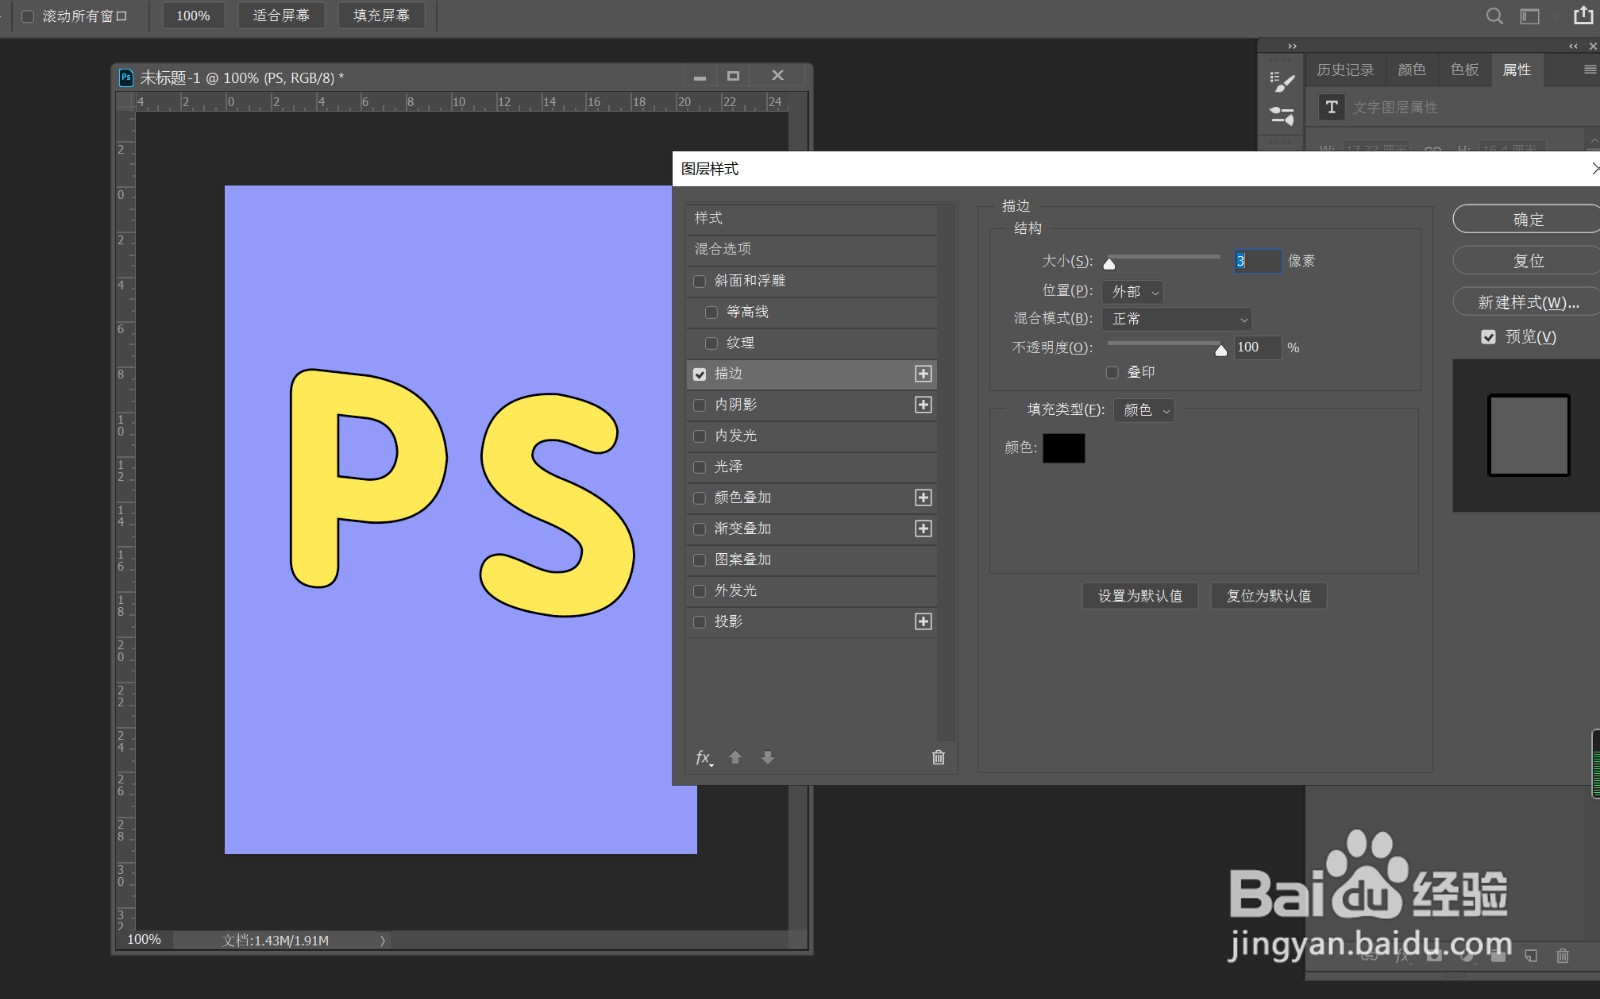This screenshot has width=1600, height=999.
Task: Click the style preview thumbnail
Action: [1528, 435]
